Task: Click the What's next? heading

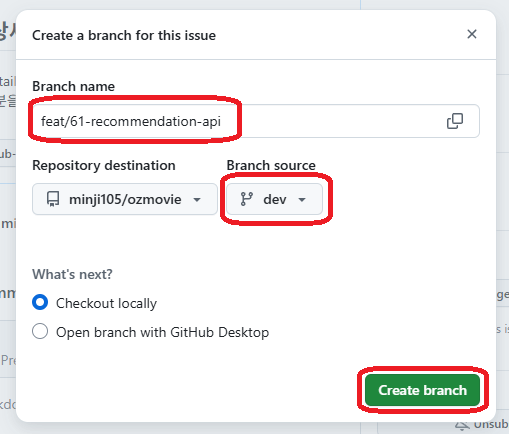Action: click(x=72, y=274)
